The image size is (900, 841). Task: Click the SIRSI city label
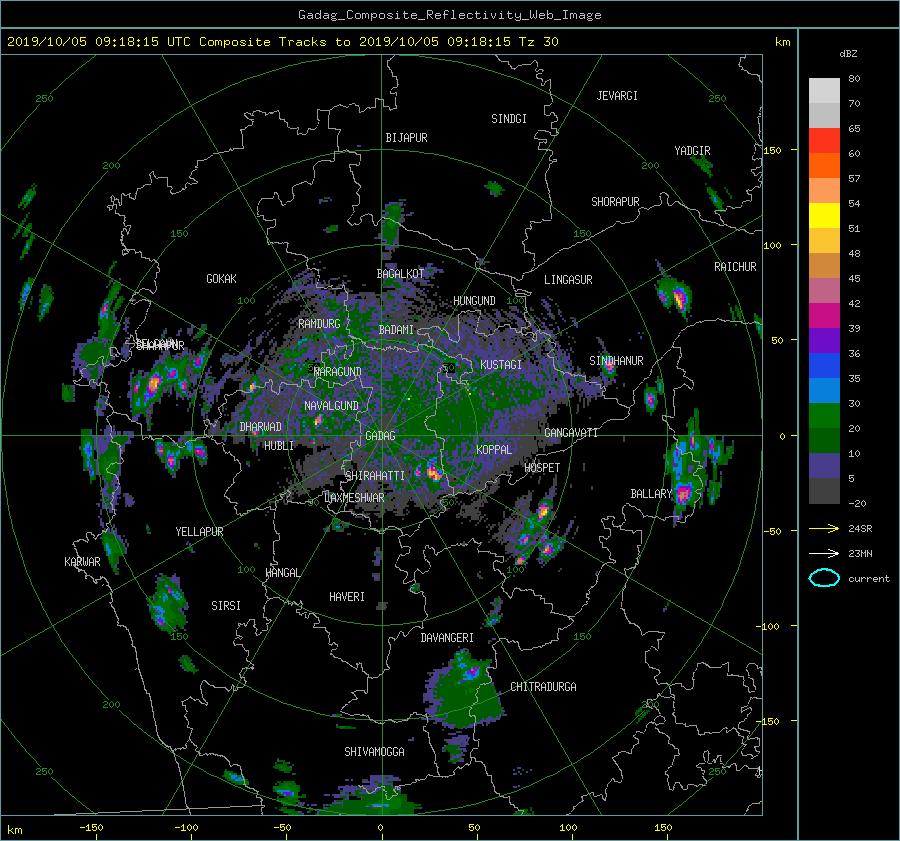coord(226,606)
